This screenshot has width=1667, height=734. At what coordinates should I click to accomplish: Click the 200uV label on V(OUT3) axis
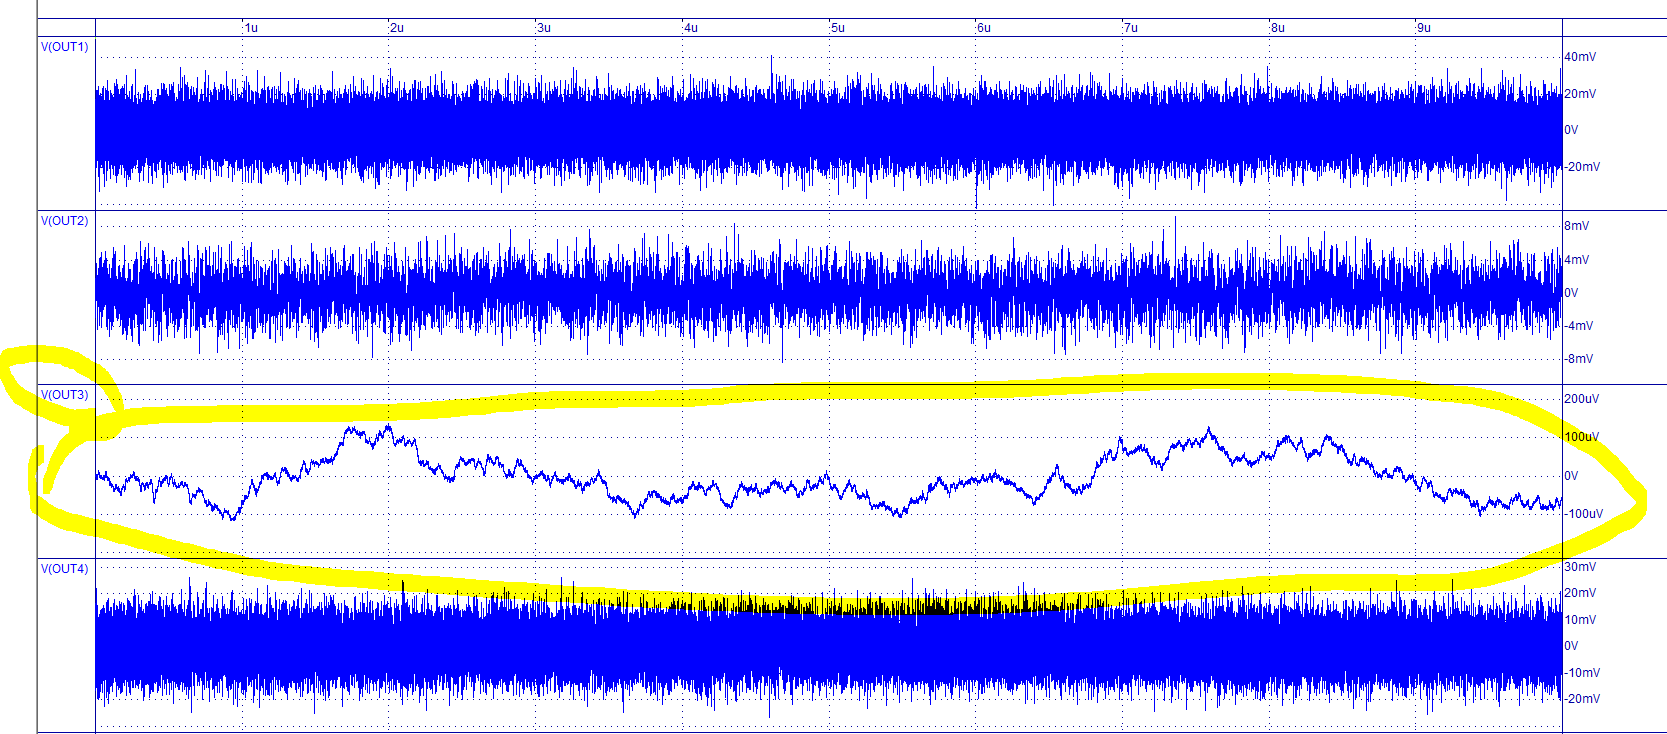coord(1582,399)
